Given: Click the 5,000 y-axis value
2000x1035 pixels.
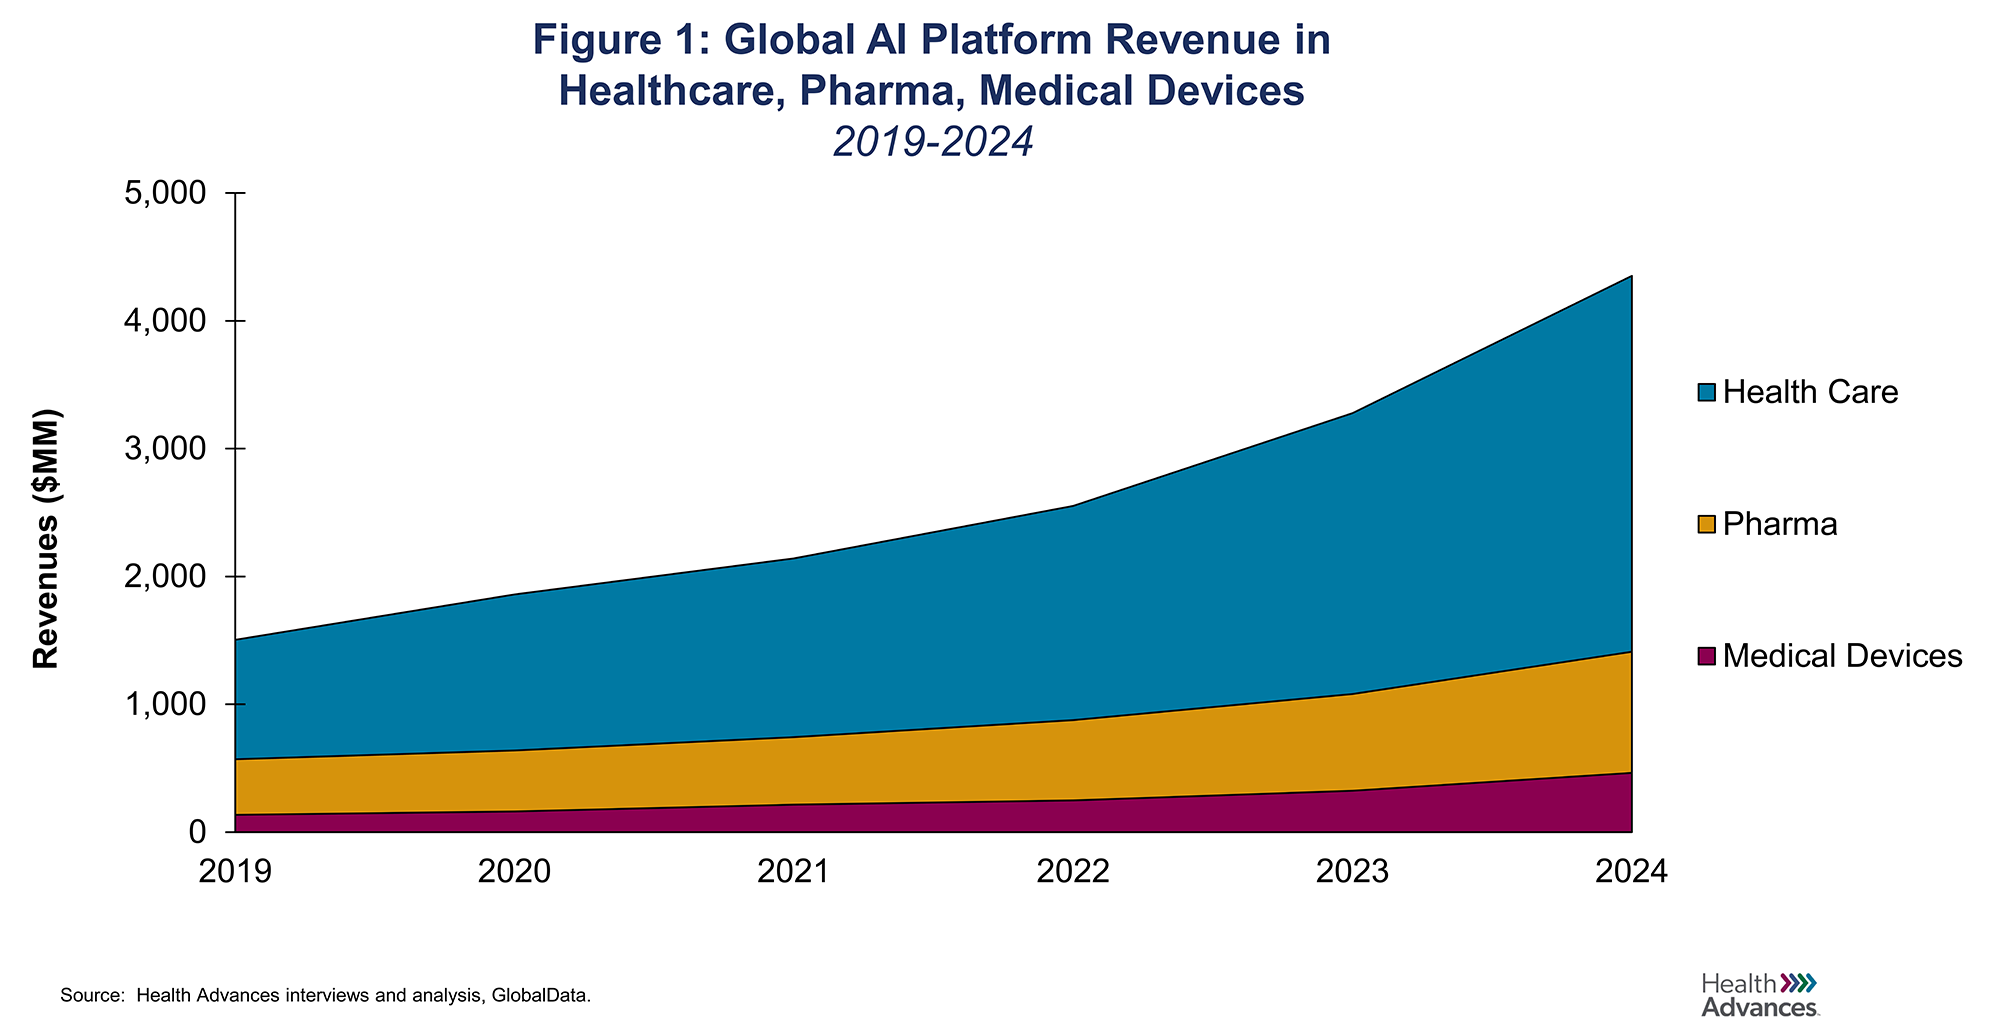Looking at the screenshot, I should [164, 193].
